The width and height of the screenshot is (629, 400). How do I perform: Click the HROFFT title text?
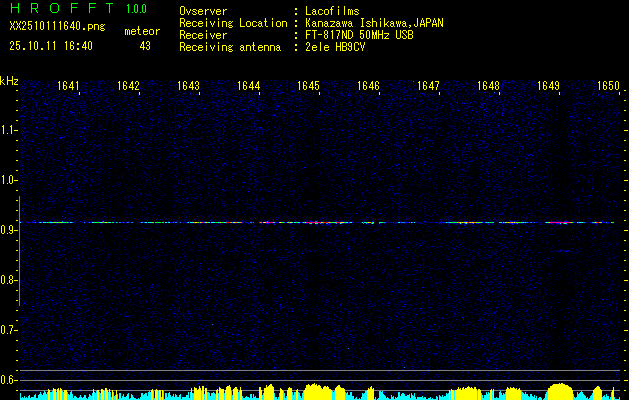62,9
